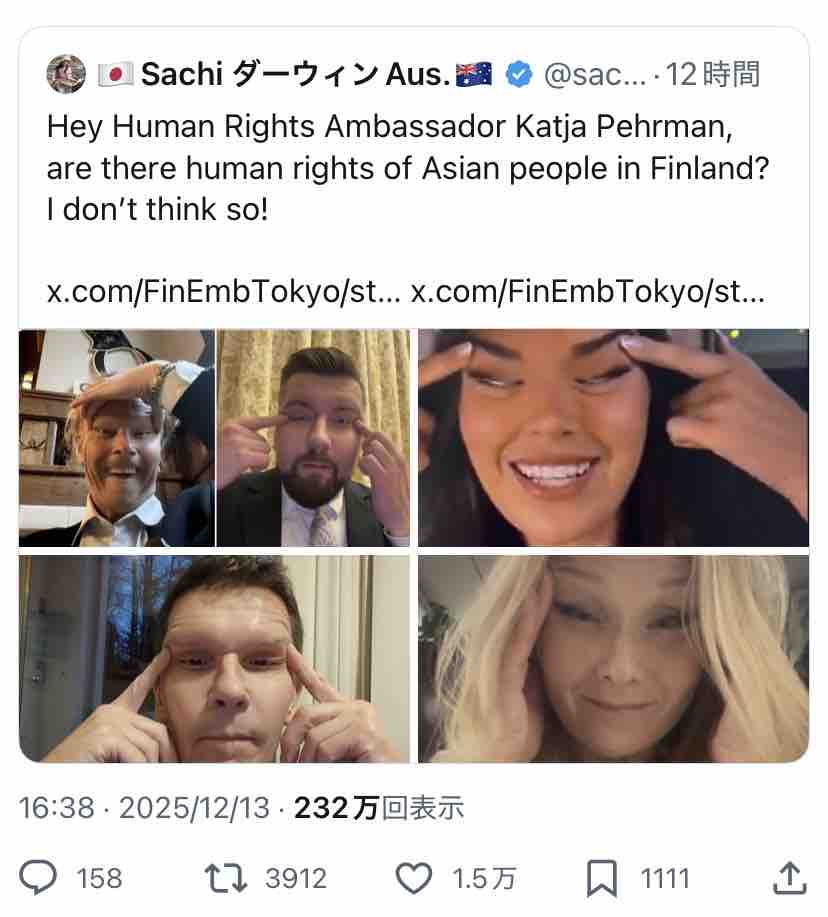Image resolution: width=828 pixels, height=917 pixels.
Task: View the bottom-right photo of the blonde woman
Action: click(x=613, y=659)
